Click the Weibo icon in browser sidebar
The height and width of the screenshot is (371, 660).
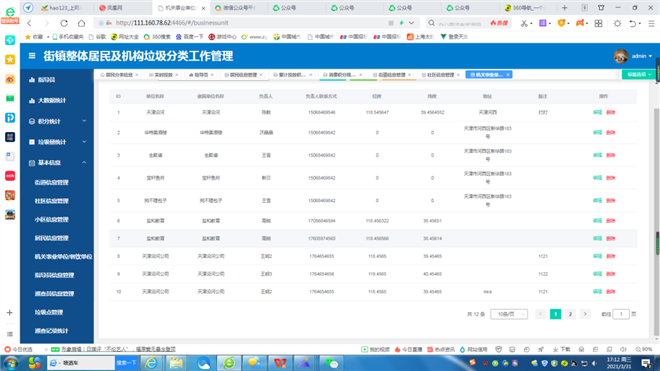tap(10, 79)
